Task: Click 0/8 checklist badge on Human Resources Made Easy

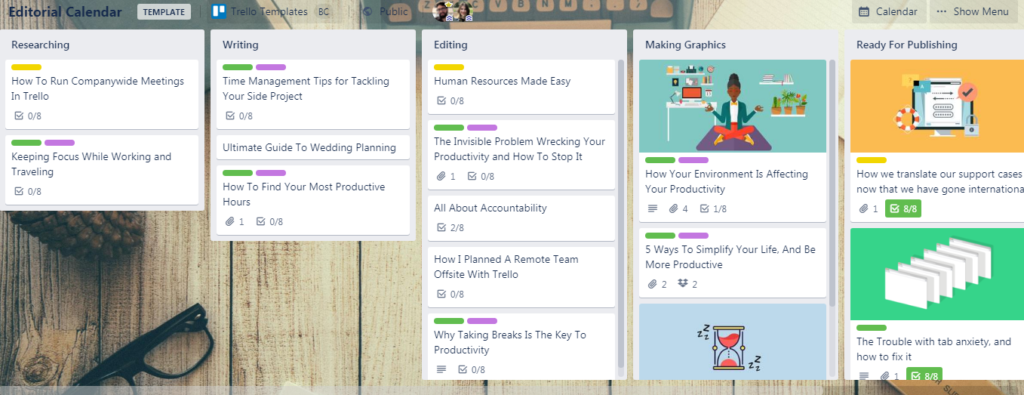Action: click(450, 101)
